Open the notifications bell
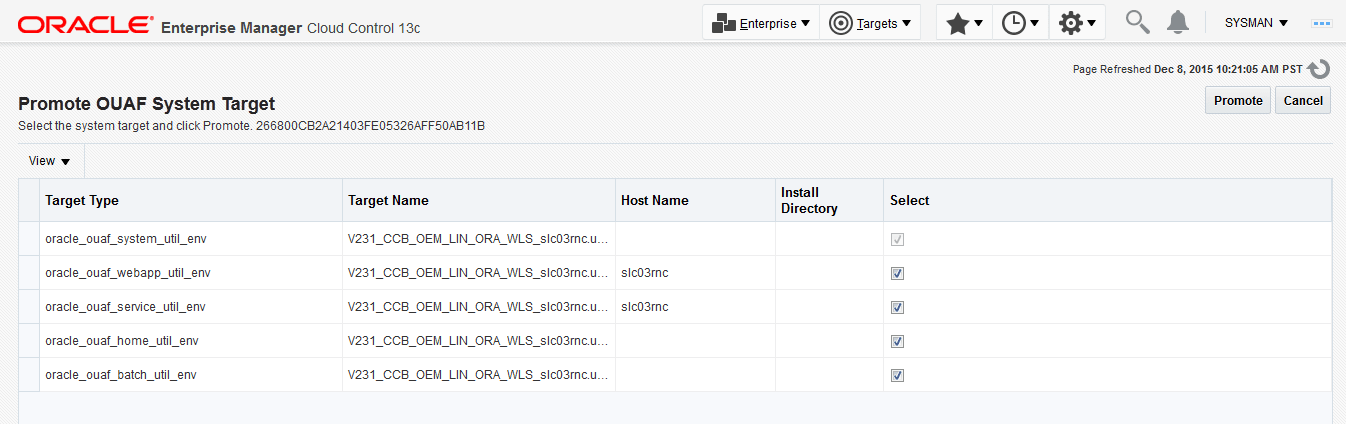This screenshot has height=424, width=1346. coord(1178,22)
